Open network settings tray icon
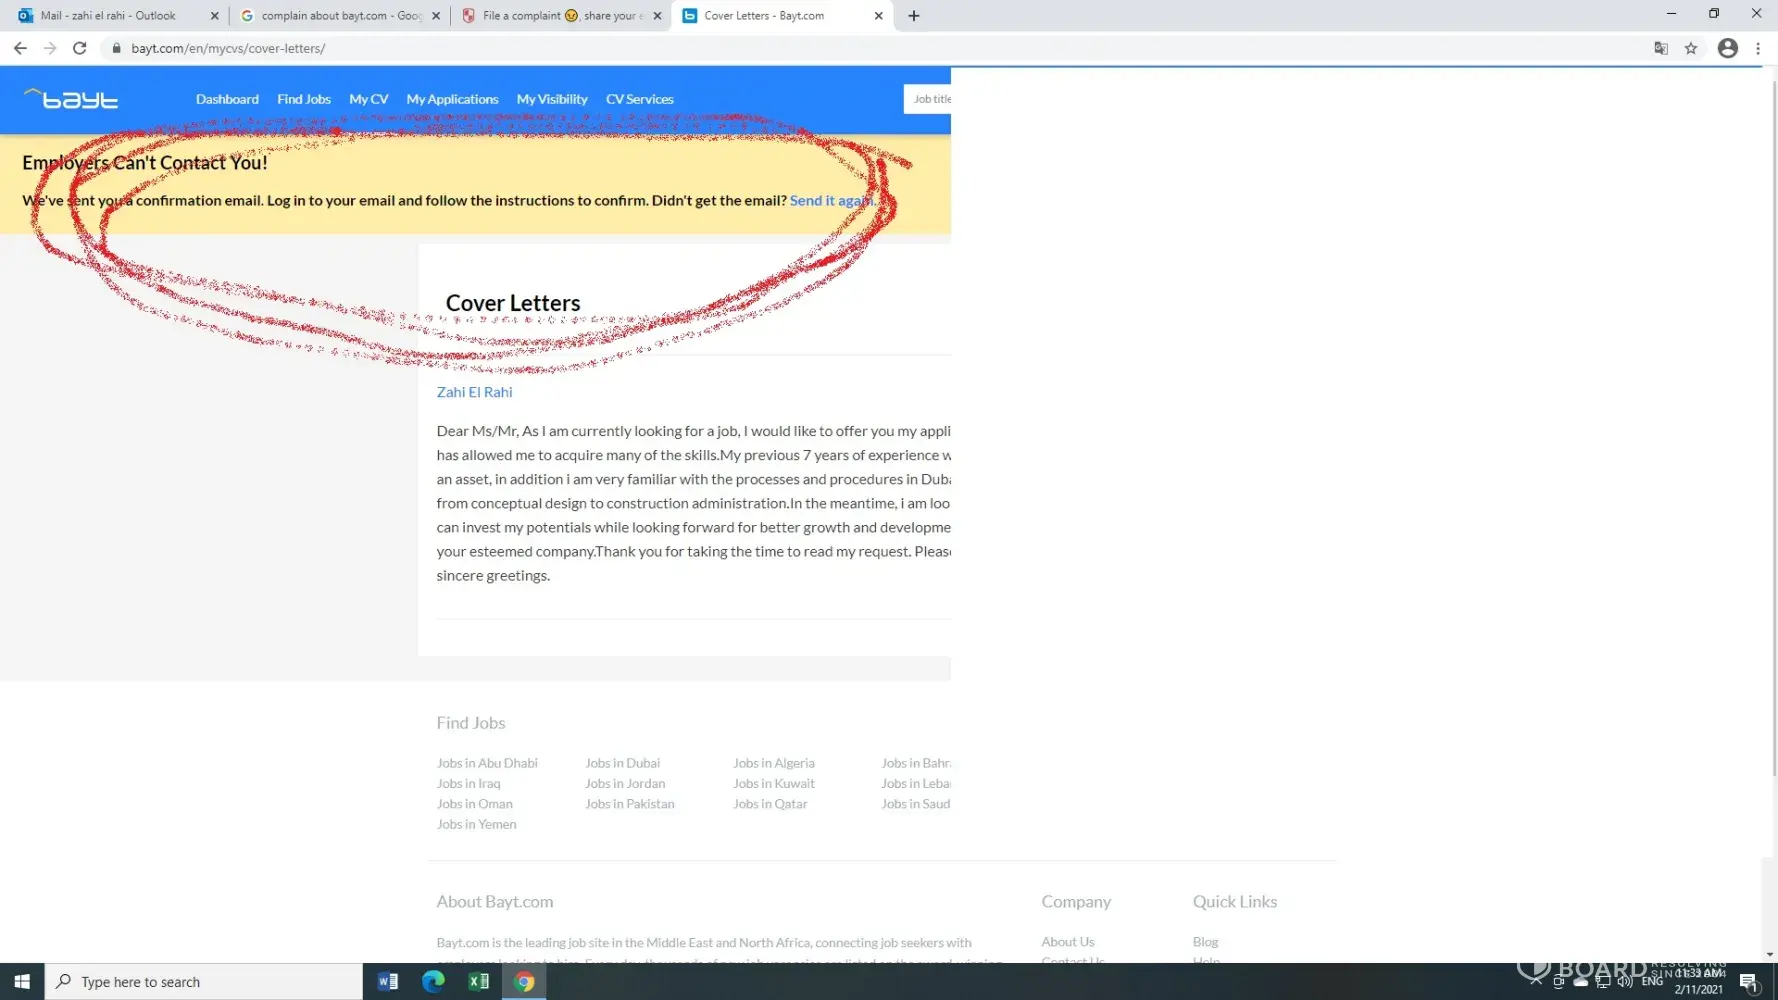Viewport: 1778px width, 1000px height. point(1603,982)
